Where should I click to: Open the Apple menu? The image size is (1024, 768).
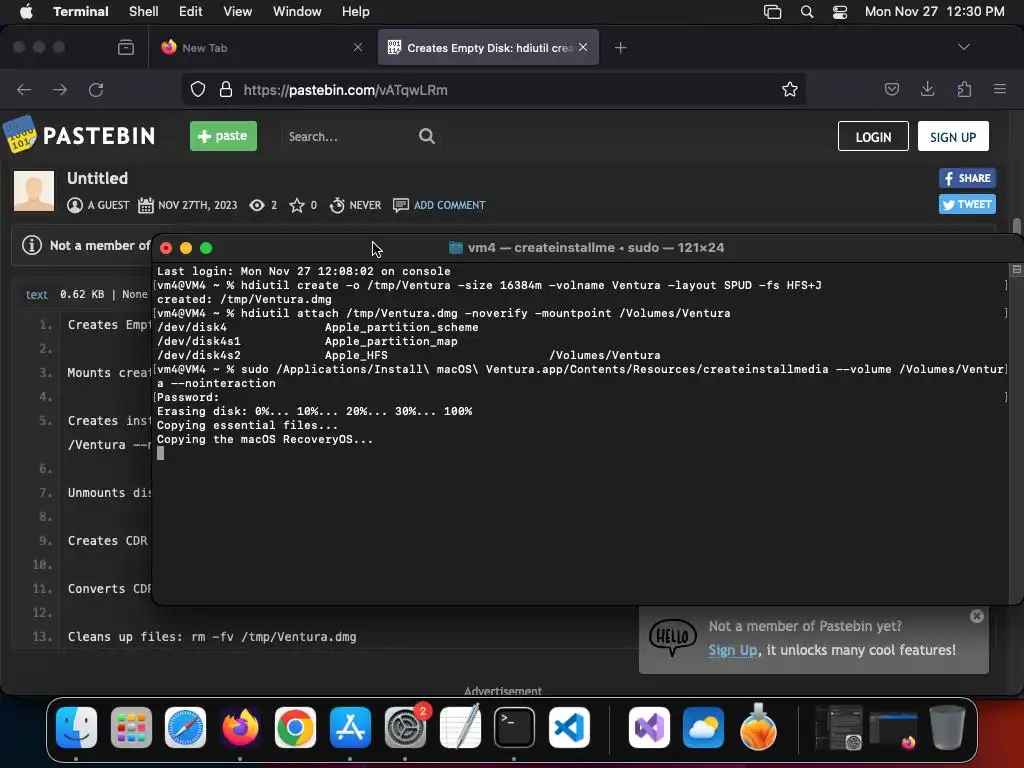pos(26,12)
